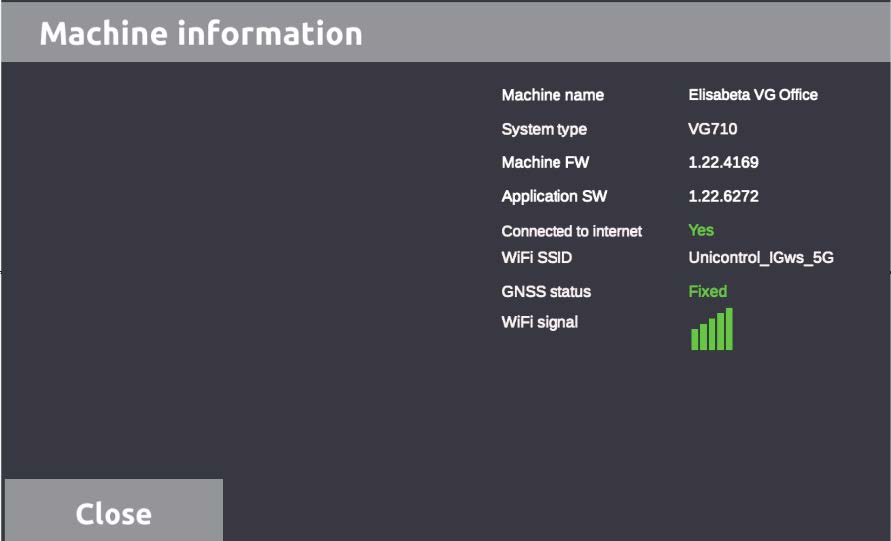Click the 'Application SW' label
The image size is (891, 541).
coord(554,197)
